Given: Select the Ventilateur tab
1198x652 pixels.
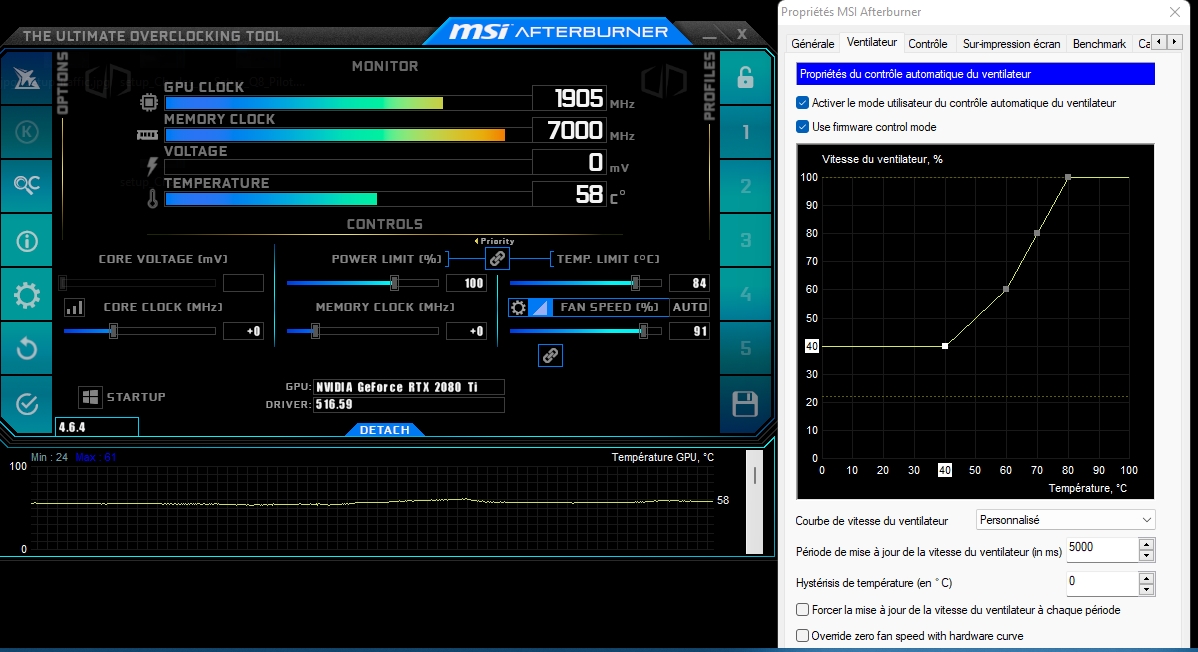Looking at the screenshot, I should (x=872, y=42).
